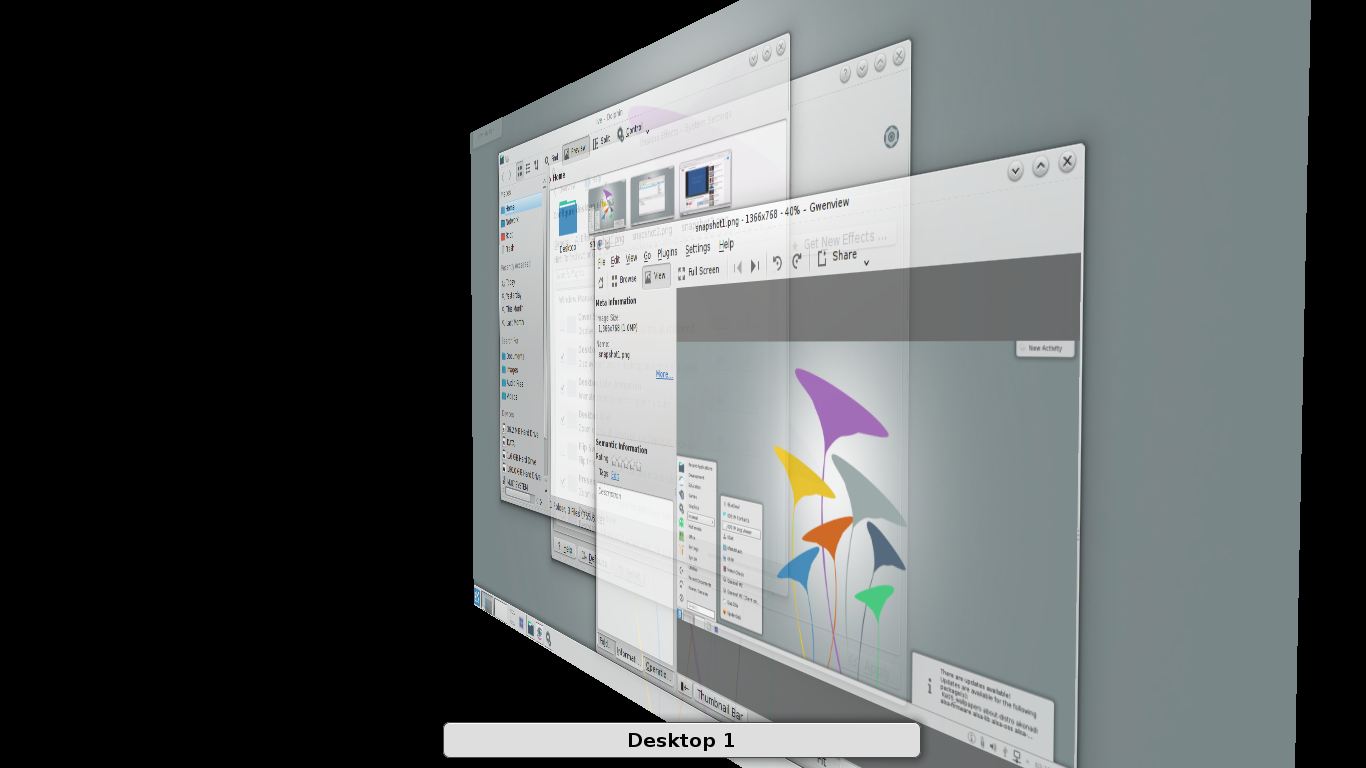Toggle the Thumbnail Bar in Gwenview

(x=720, y=702)
